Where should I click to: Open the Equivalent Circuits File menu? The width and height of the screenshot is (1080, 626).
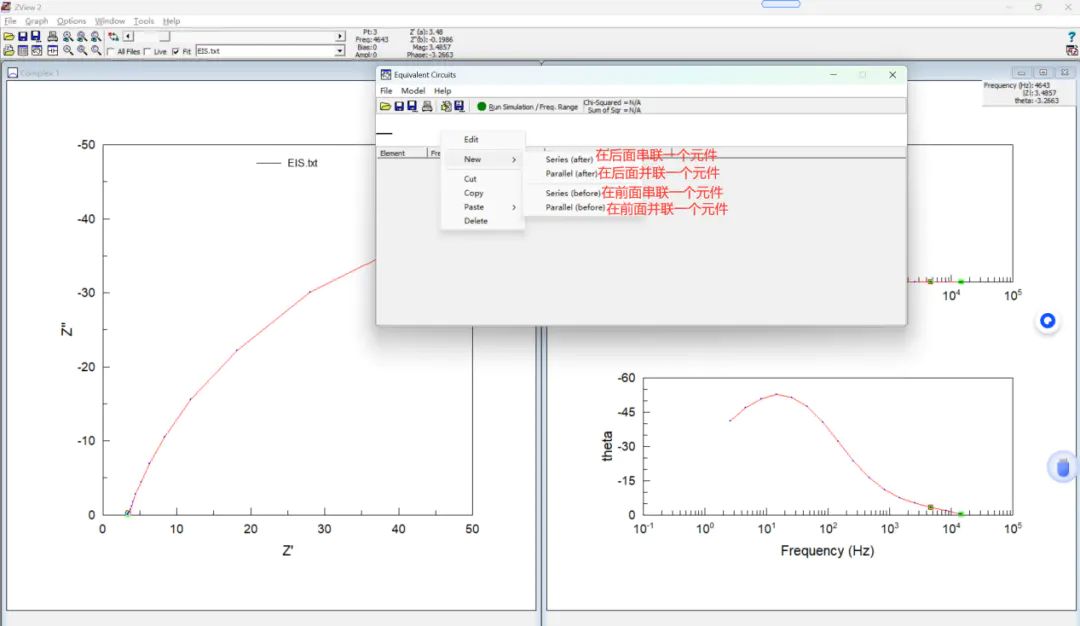coord(386,91)
